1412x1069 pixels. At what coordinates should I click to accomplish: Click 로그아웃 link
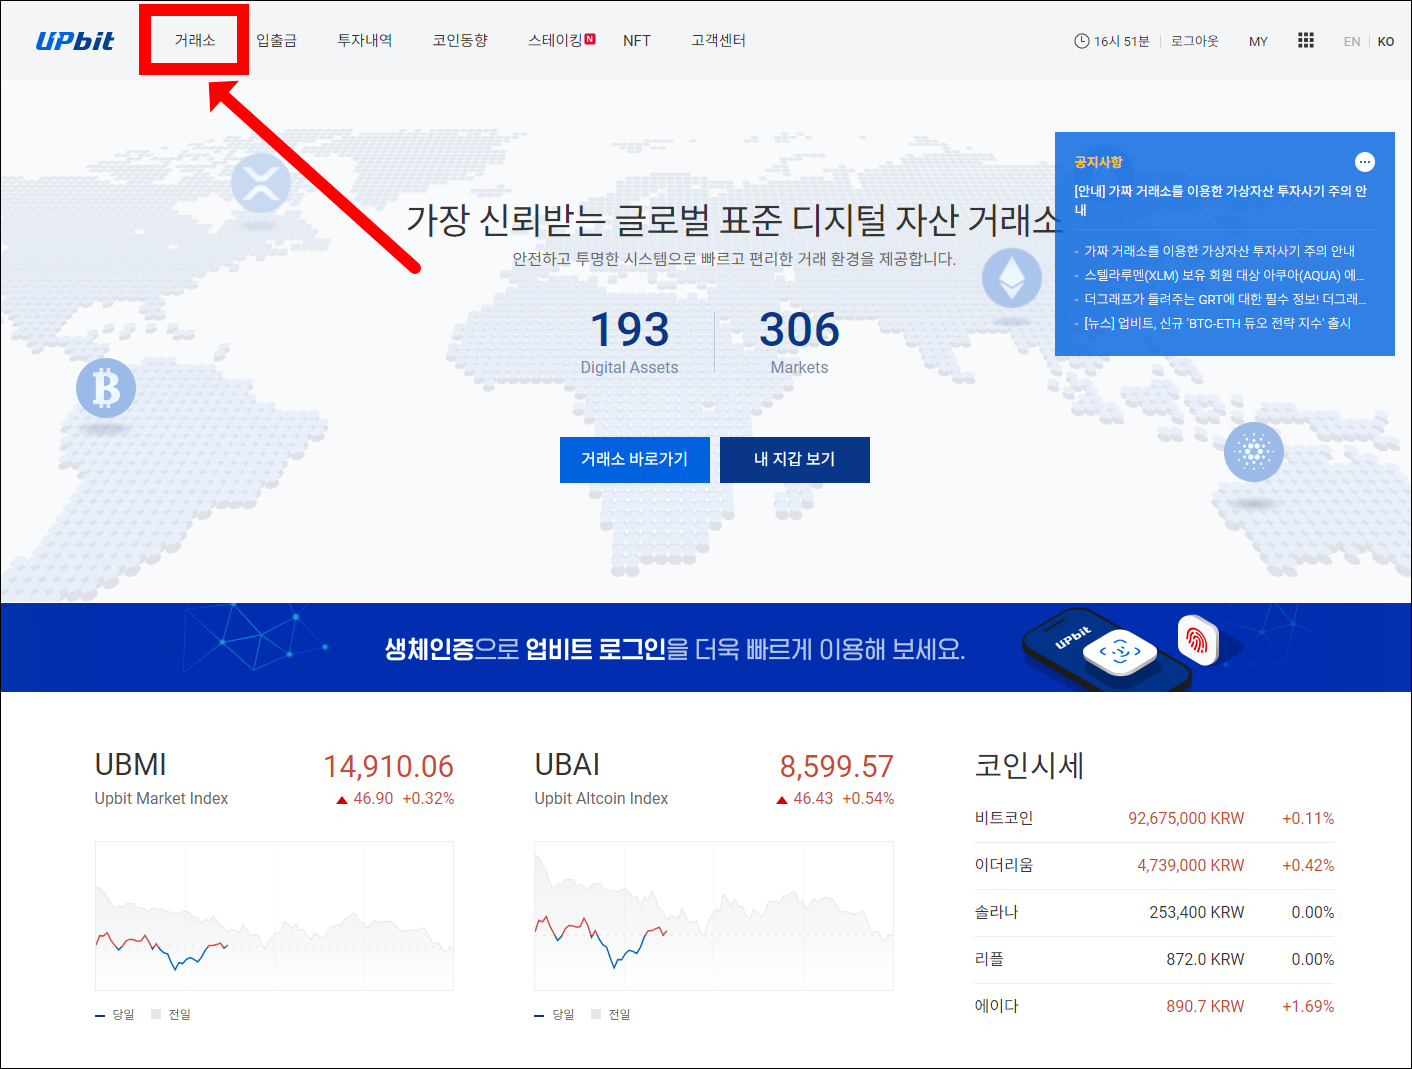tap(1195, 41)
